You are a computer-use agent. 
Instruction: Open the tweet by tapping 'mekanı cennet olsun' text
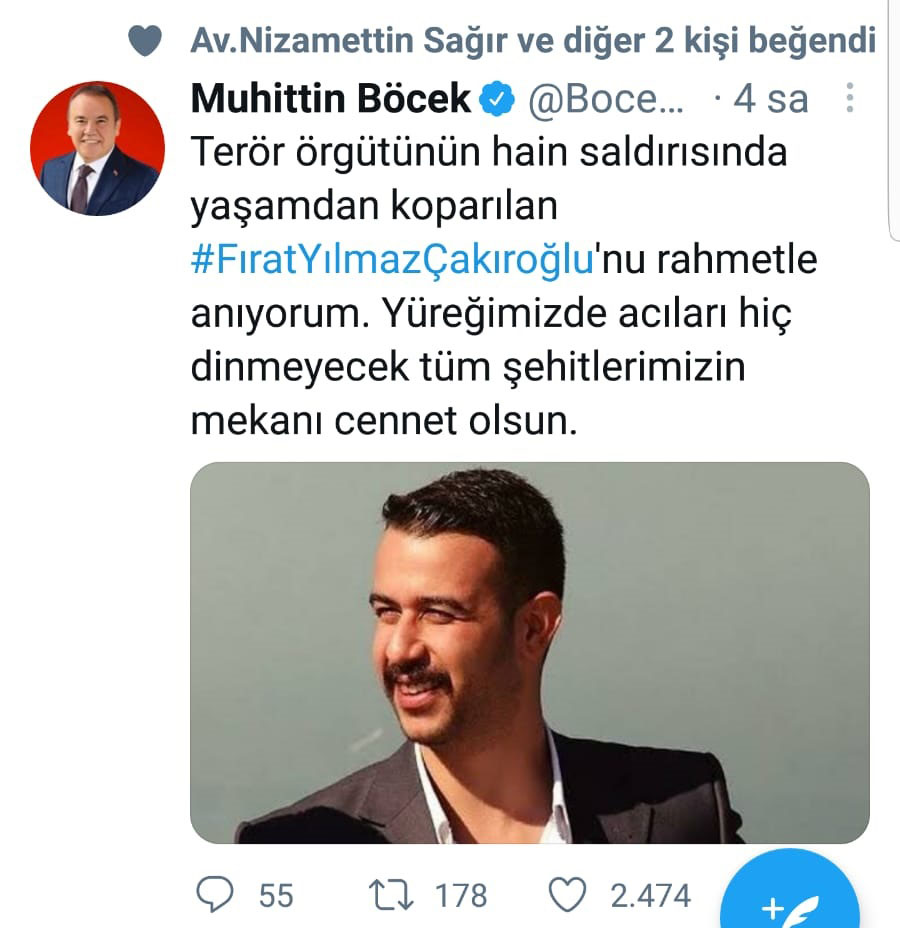point(384,419)
